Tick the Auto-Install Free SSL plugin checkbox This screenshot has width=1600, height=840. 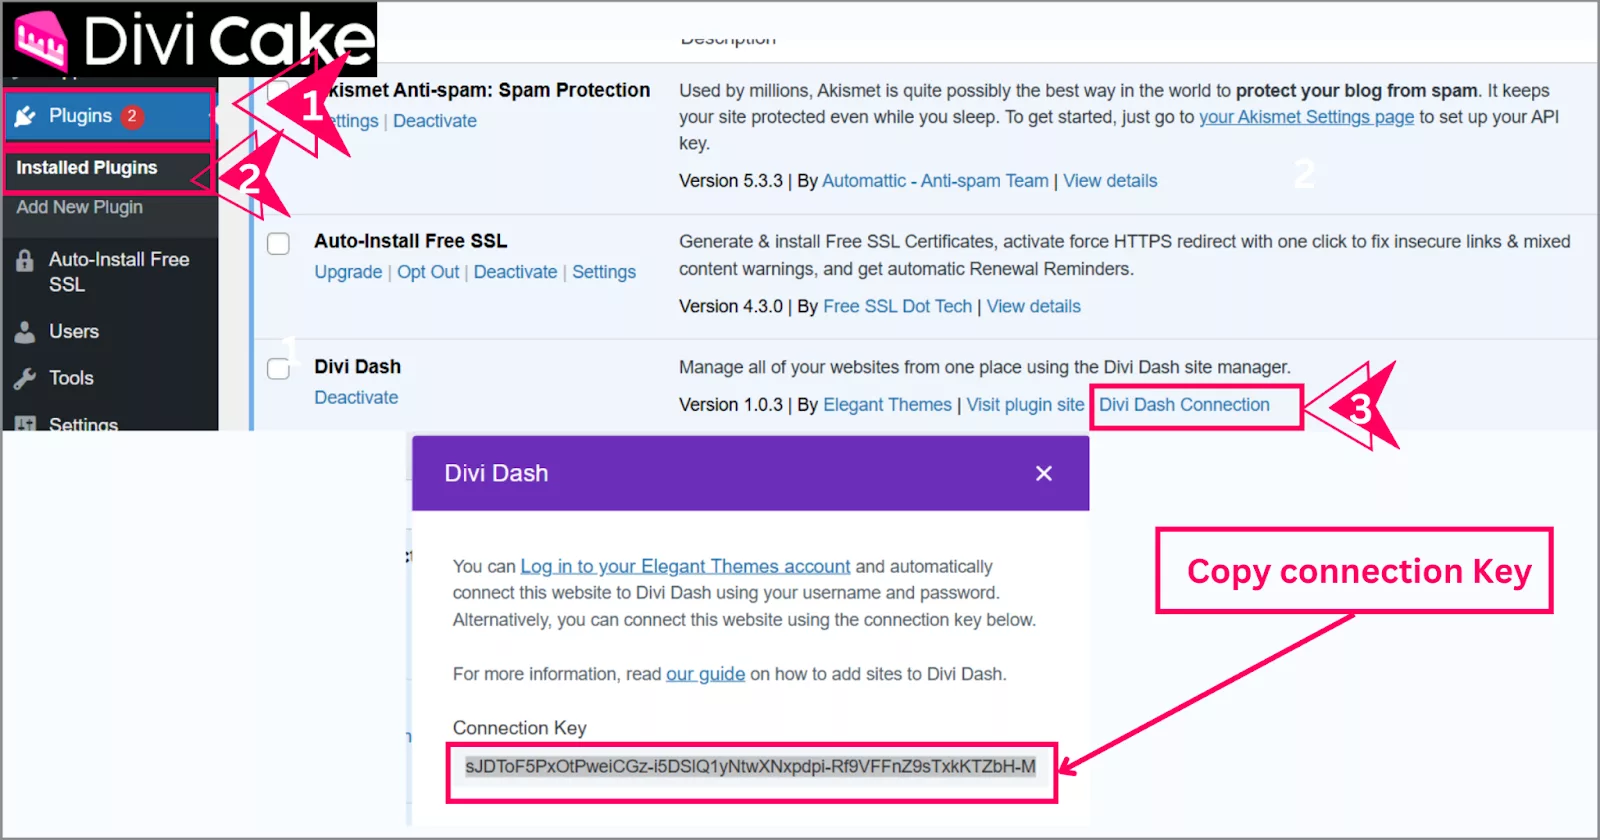(279, 243)
